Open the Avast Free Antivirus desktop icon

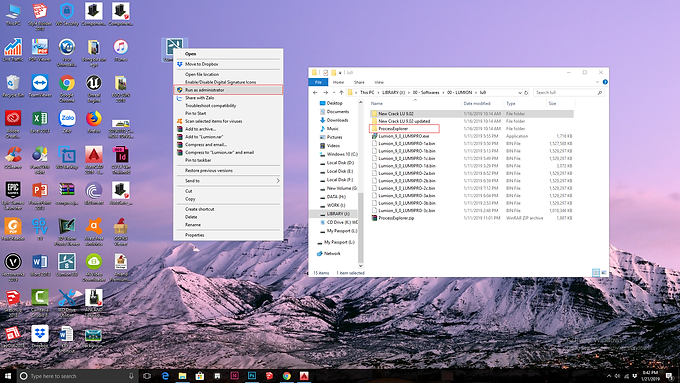click(x=94, y=231)
